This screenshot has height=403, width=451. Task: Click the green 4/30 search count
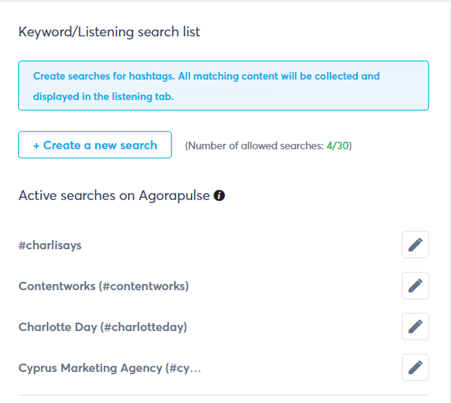pyautogui.click(x=337, y=146)
